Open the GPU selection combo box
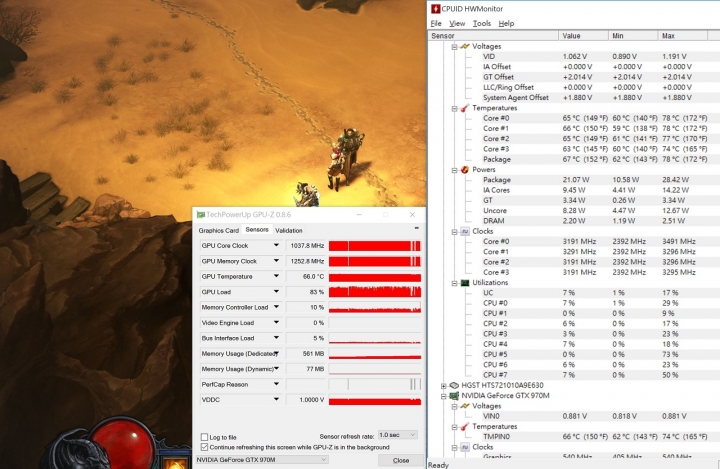 (x=262, y=459)
